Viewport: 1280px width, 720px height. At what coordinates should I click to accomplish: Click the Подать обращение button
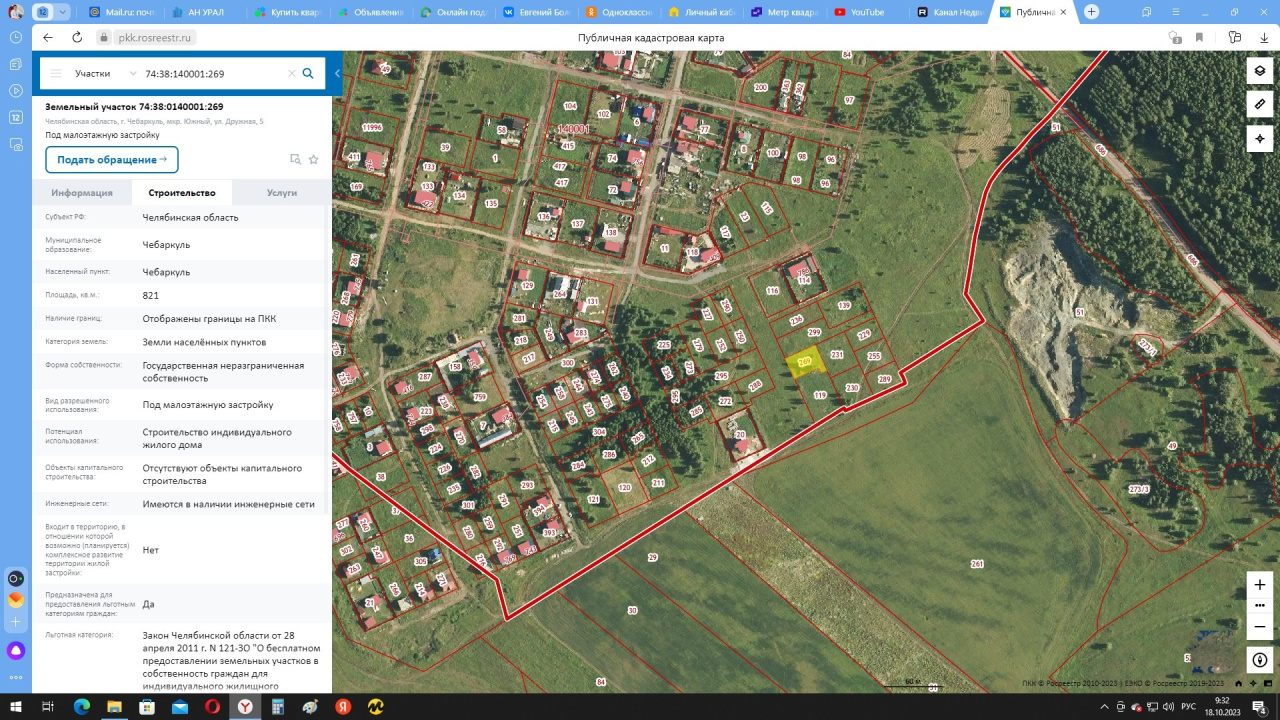click(x=111, y=160)
